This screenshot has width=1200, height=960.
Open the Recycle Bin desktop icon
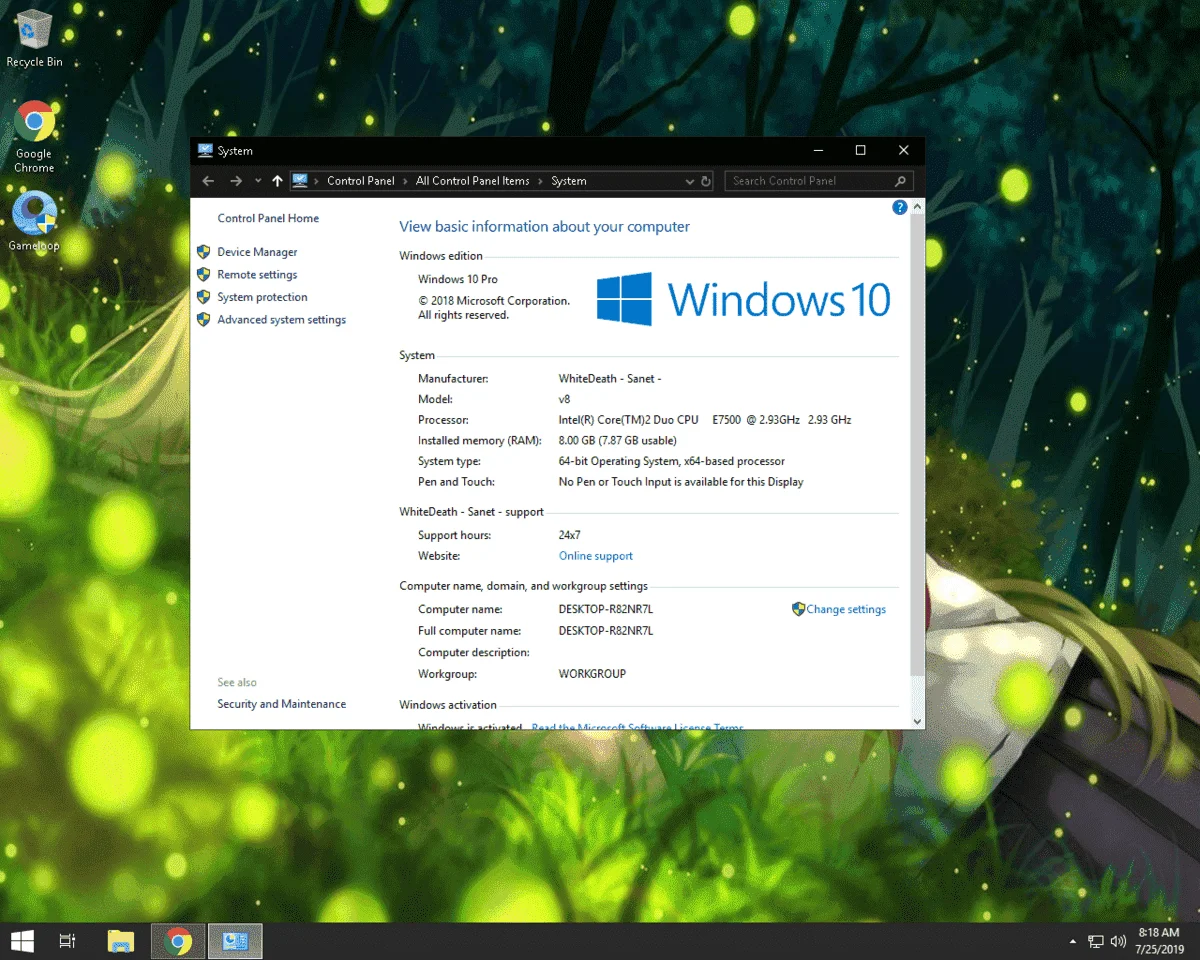click(x=34, y=39)
